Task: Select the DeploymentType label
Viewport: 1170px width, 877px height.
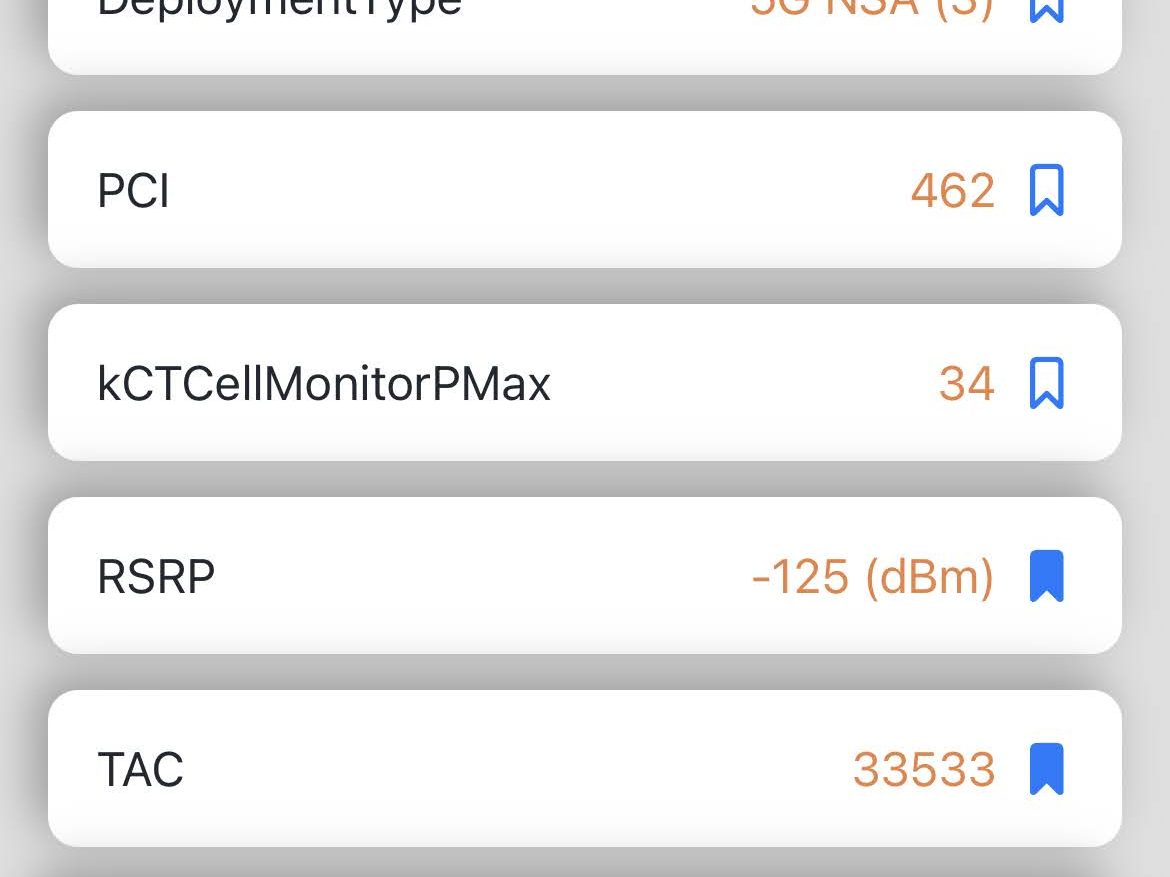Action: tap(280, 9)
